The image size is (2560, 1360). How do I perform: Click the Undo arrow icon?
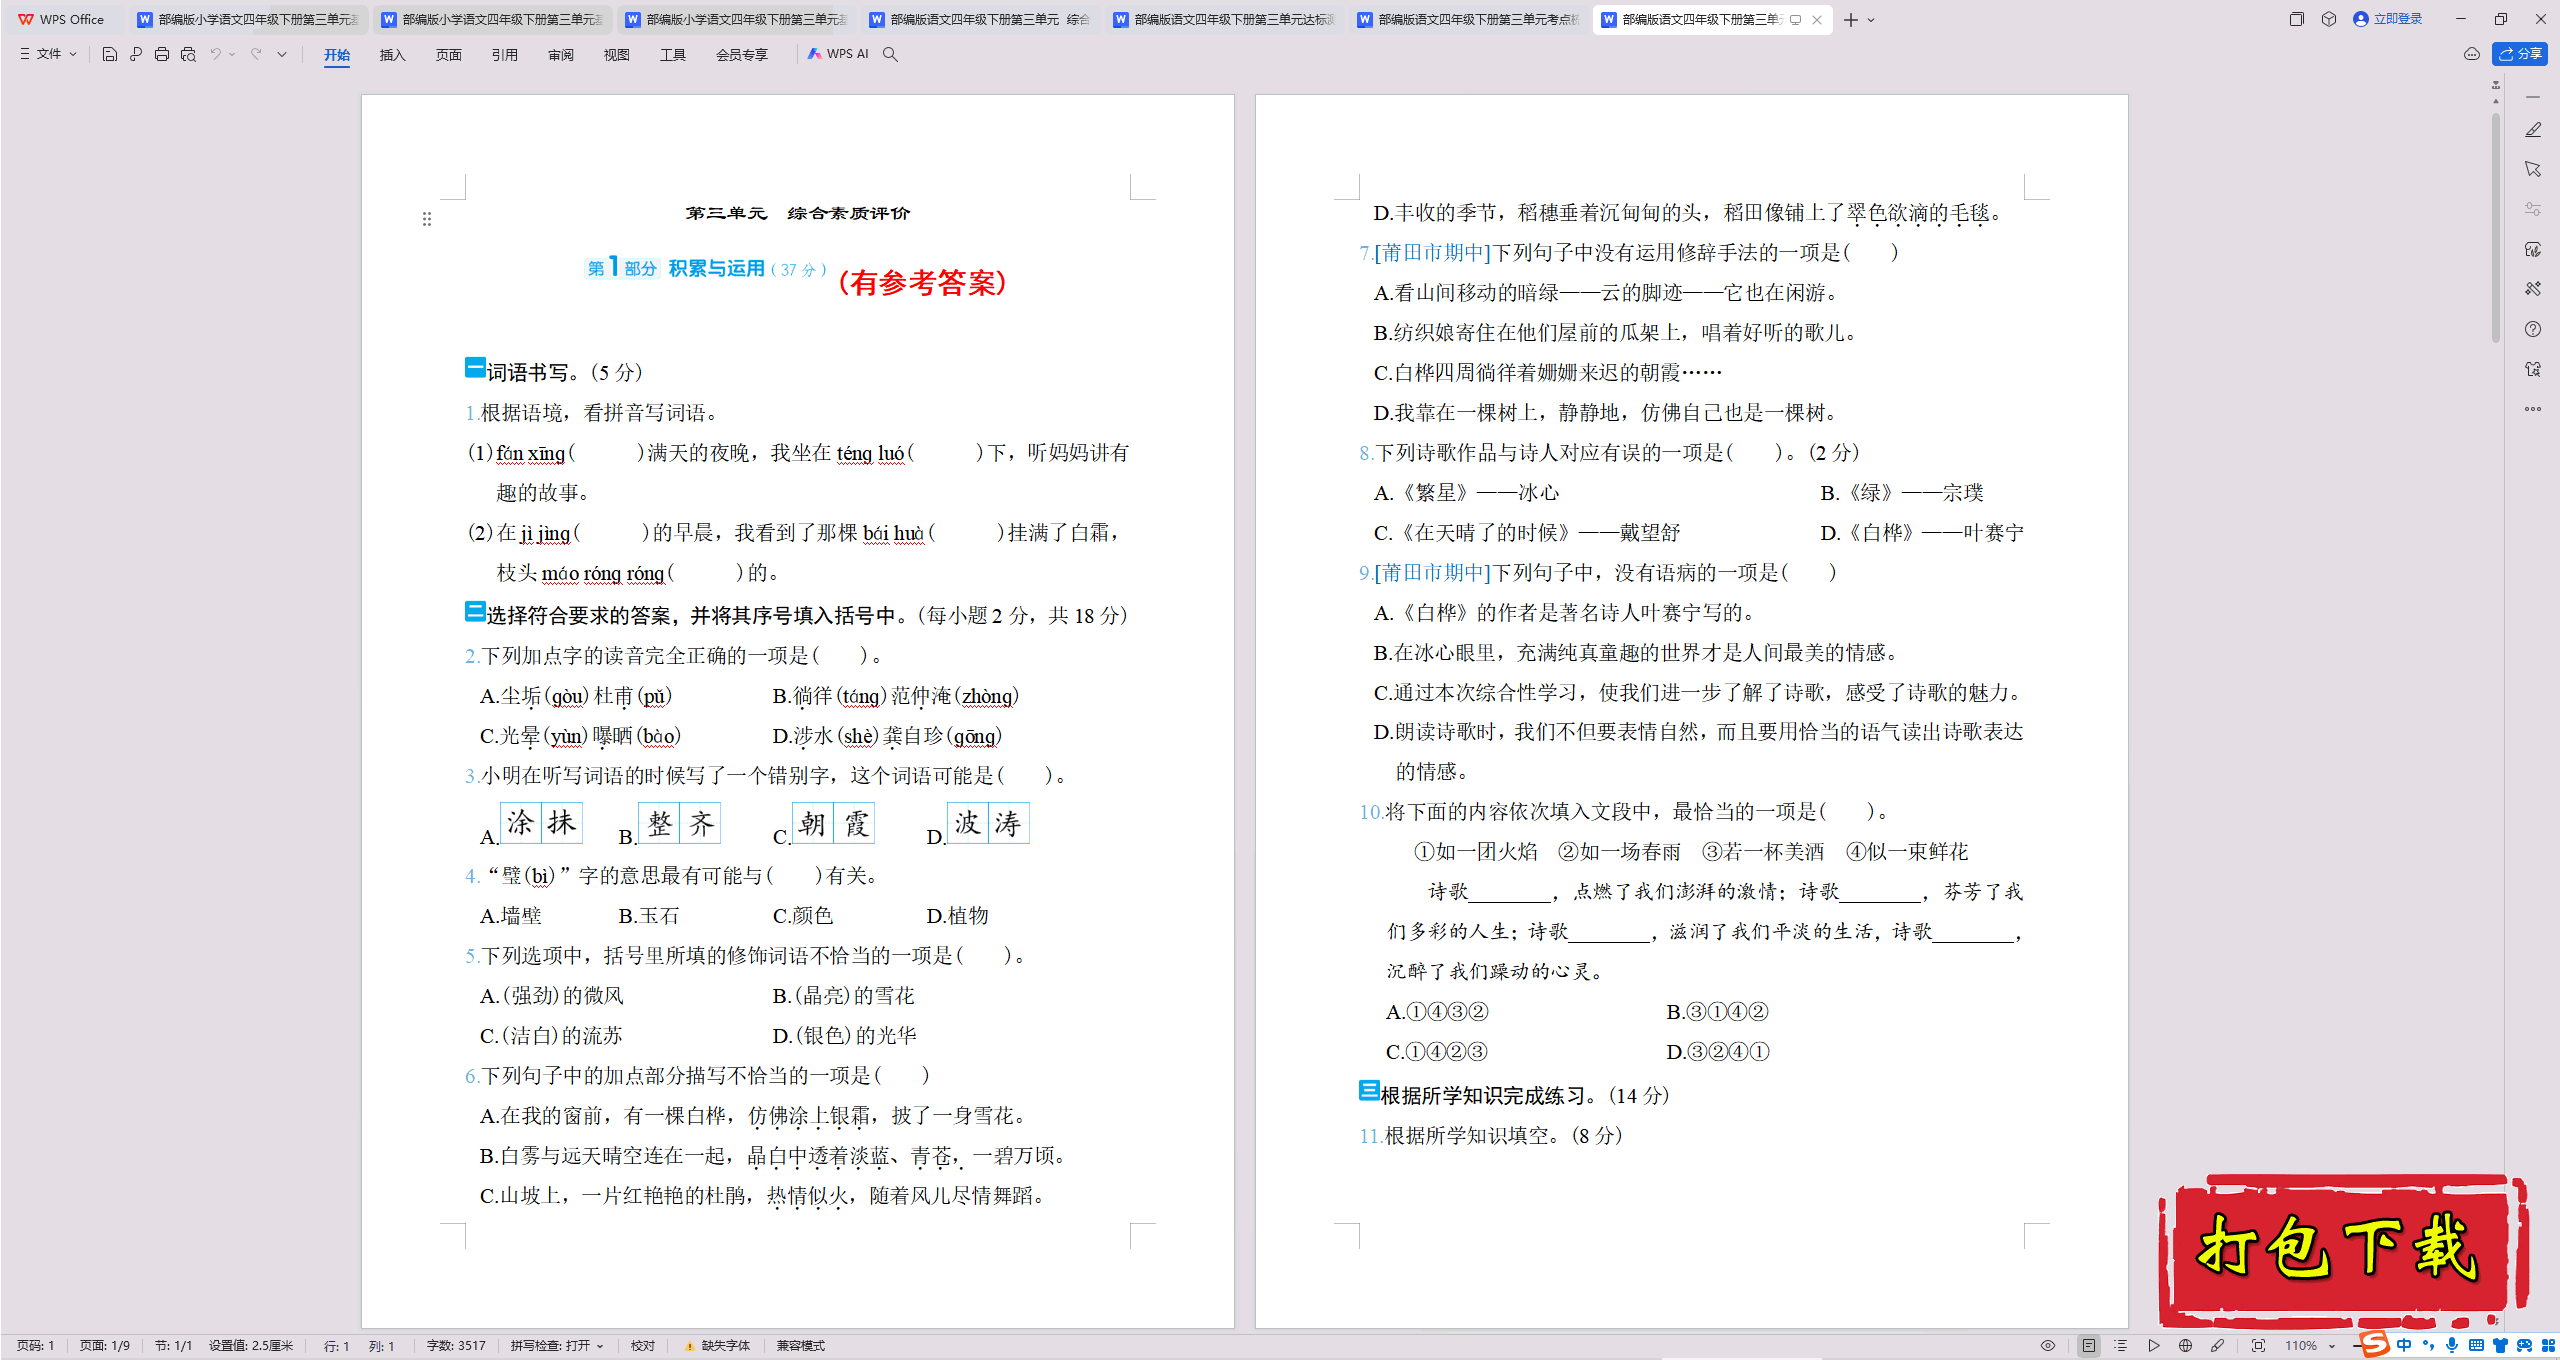(x=215, y=54)
